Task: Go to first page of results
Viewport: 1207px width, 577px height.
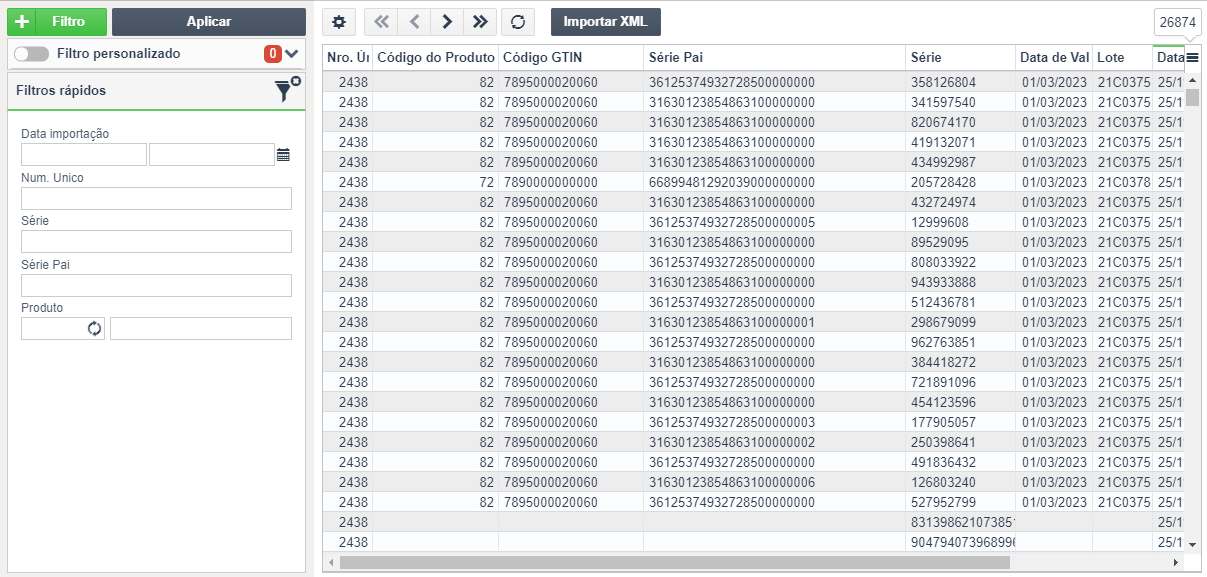Action: point(381,22)
